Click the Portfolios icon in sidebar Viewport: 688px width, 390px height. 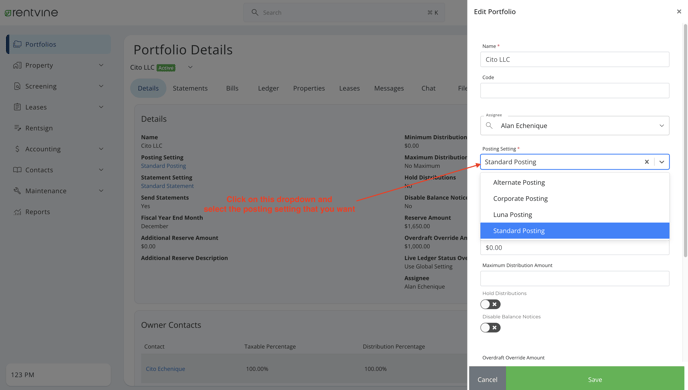(x=18, y=44)
